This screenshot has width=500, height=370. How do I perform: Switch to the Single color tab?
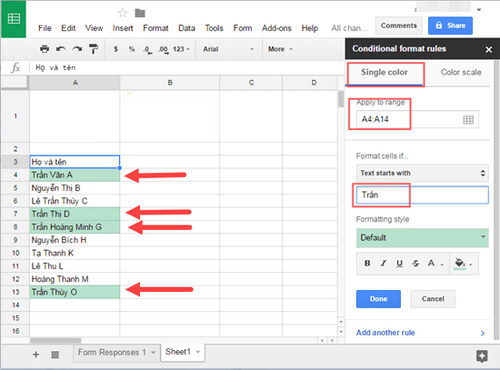[x=384, y=72]
